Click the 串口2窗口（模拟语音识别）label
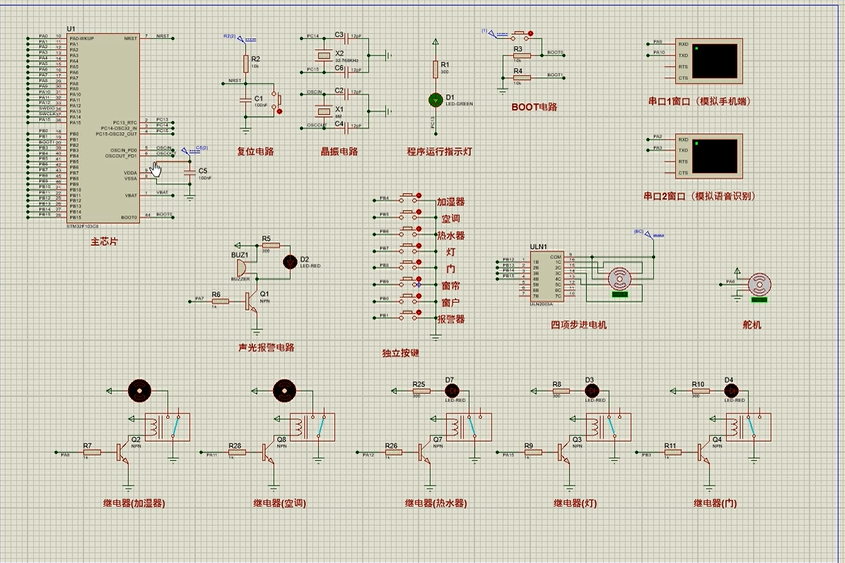Viewport: 845px width, 563px height. tap(699, 196)
